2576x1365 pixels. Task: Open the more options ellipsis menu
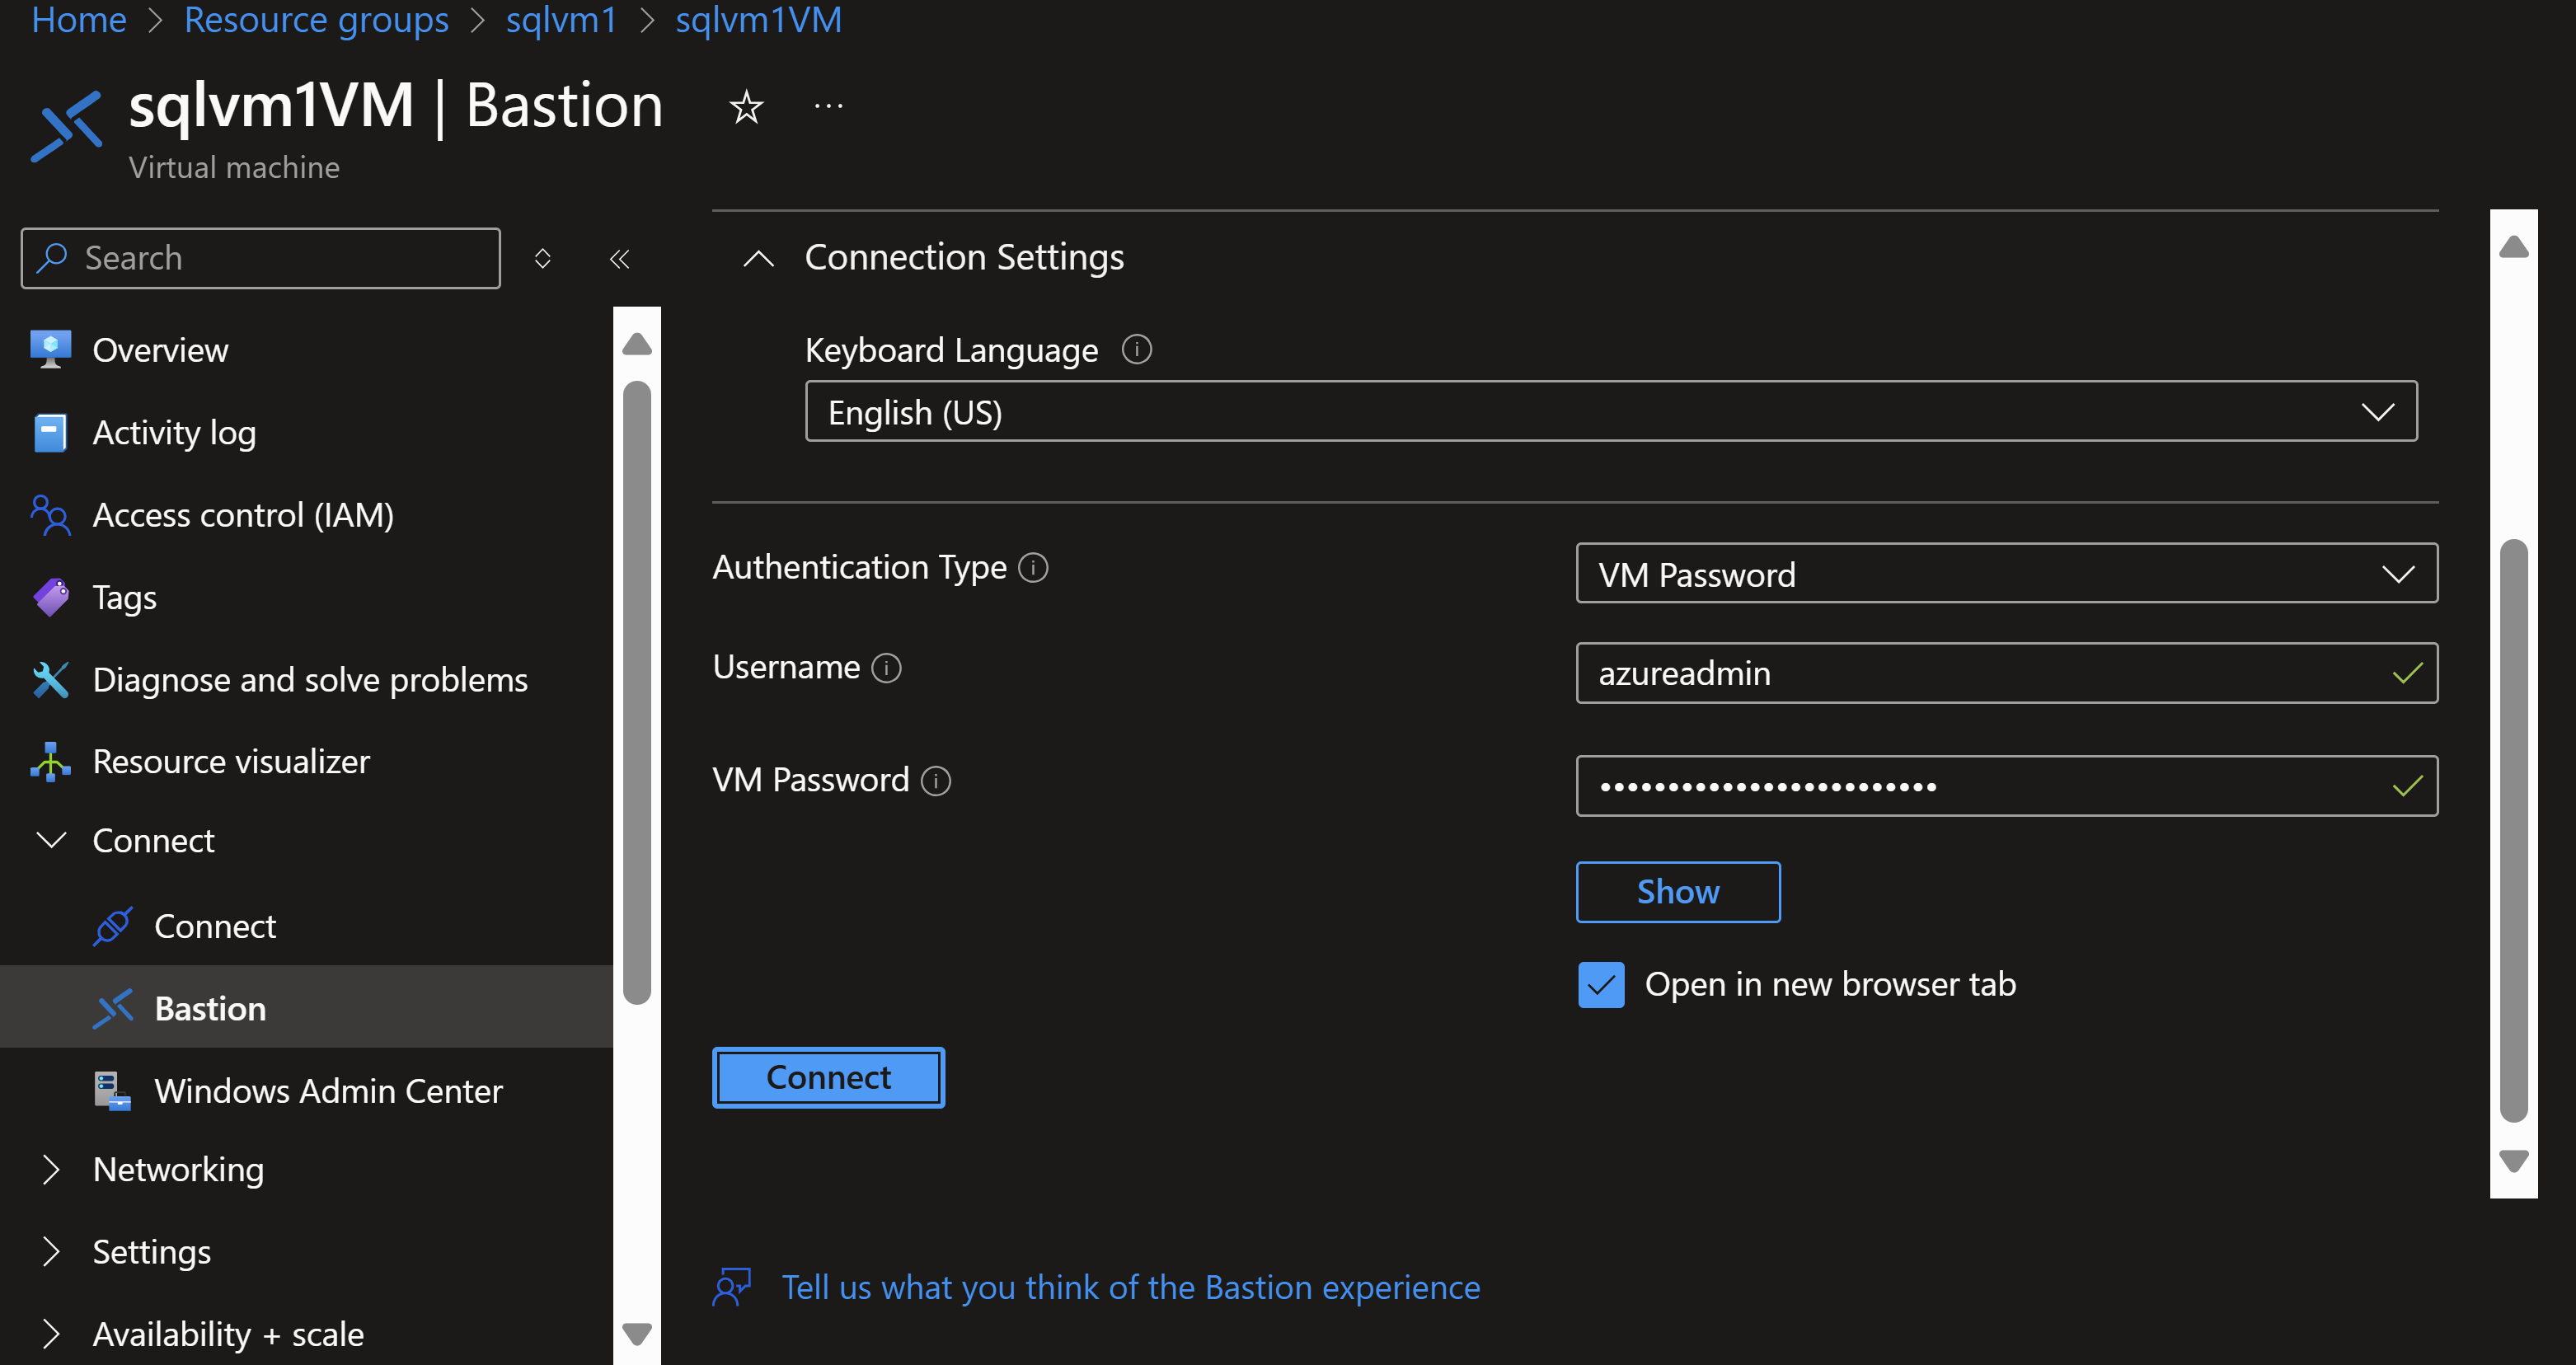coord(828,107)
